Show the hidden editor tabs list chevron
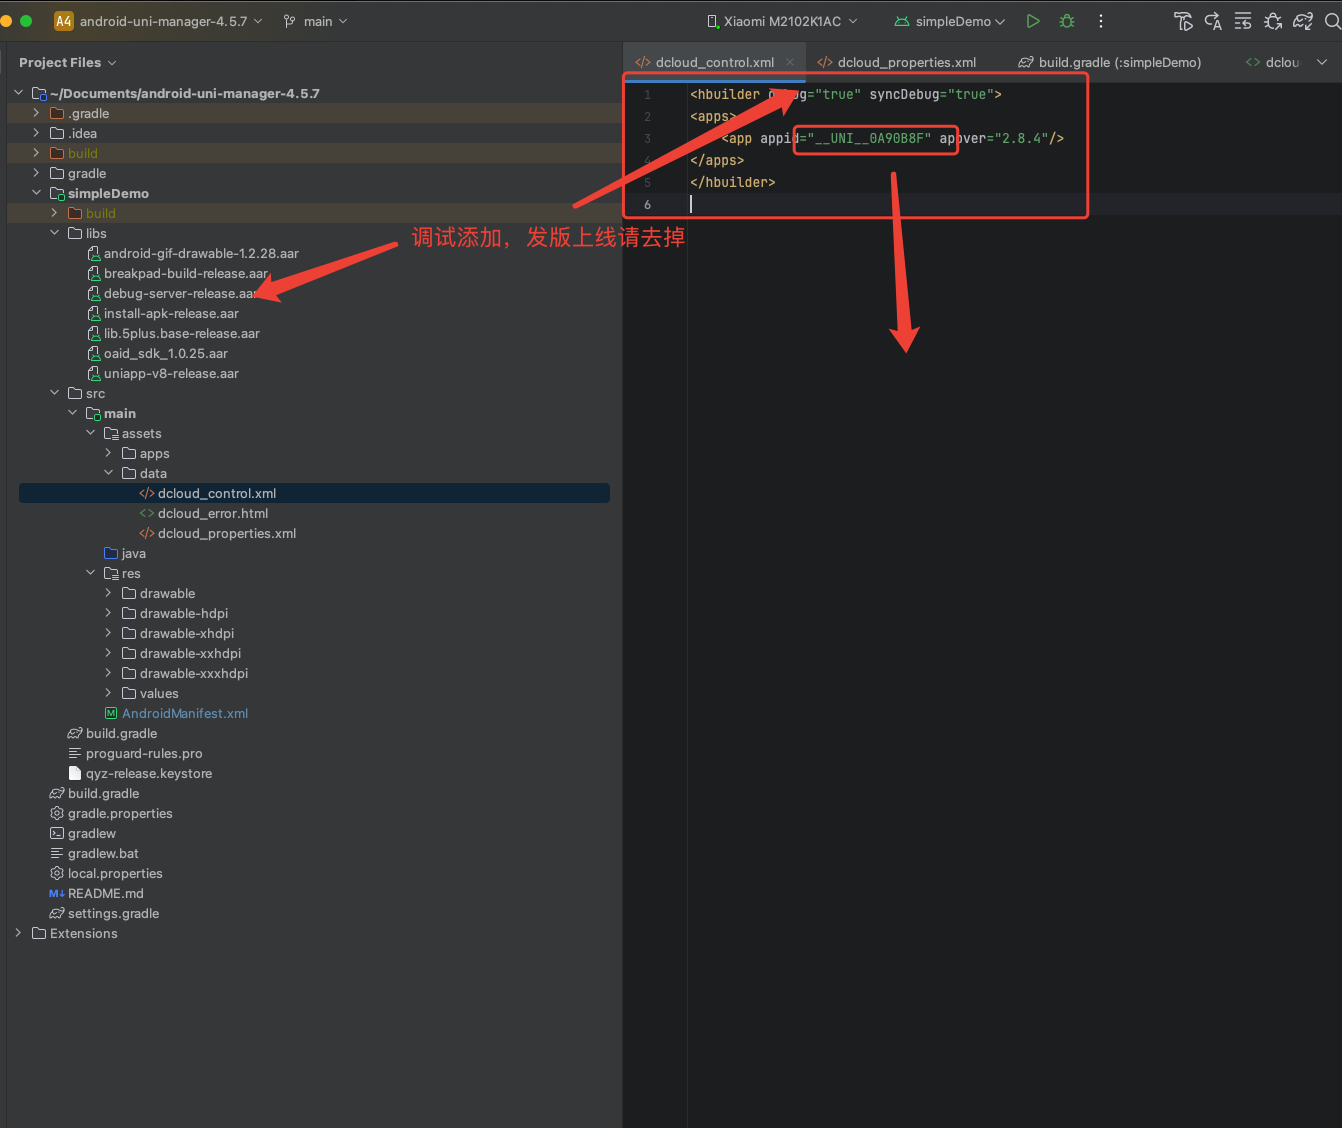This screenshot has width=1342, height=1128. click(x=1322, y=62)
